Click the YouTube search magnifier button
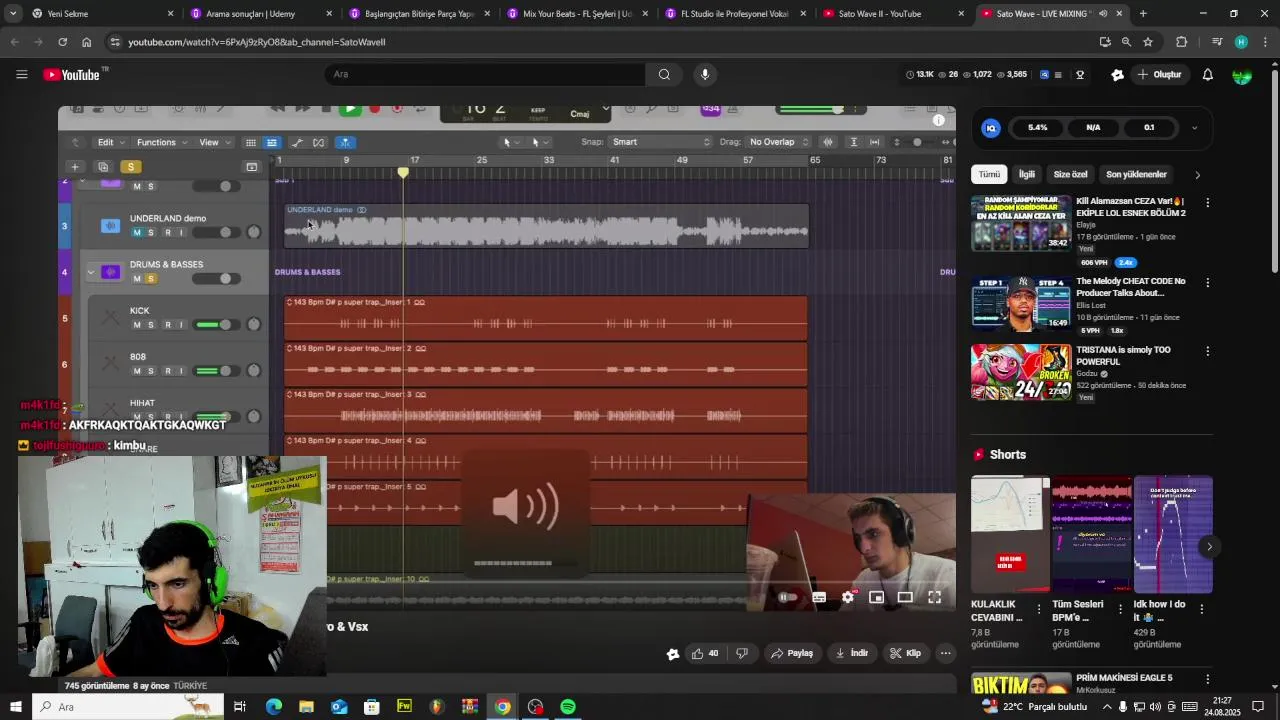The height and width of the screenshot is (720, 1280). pos(664,74)
